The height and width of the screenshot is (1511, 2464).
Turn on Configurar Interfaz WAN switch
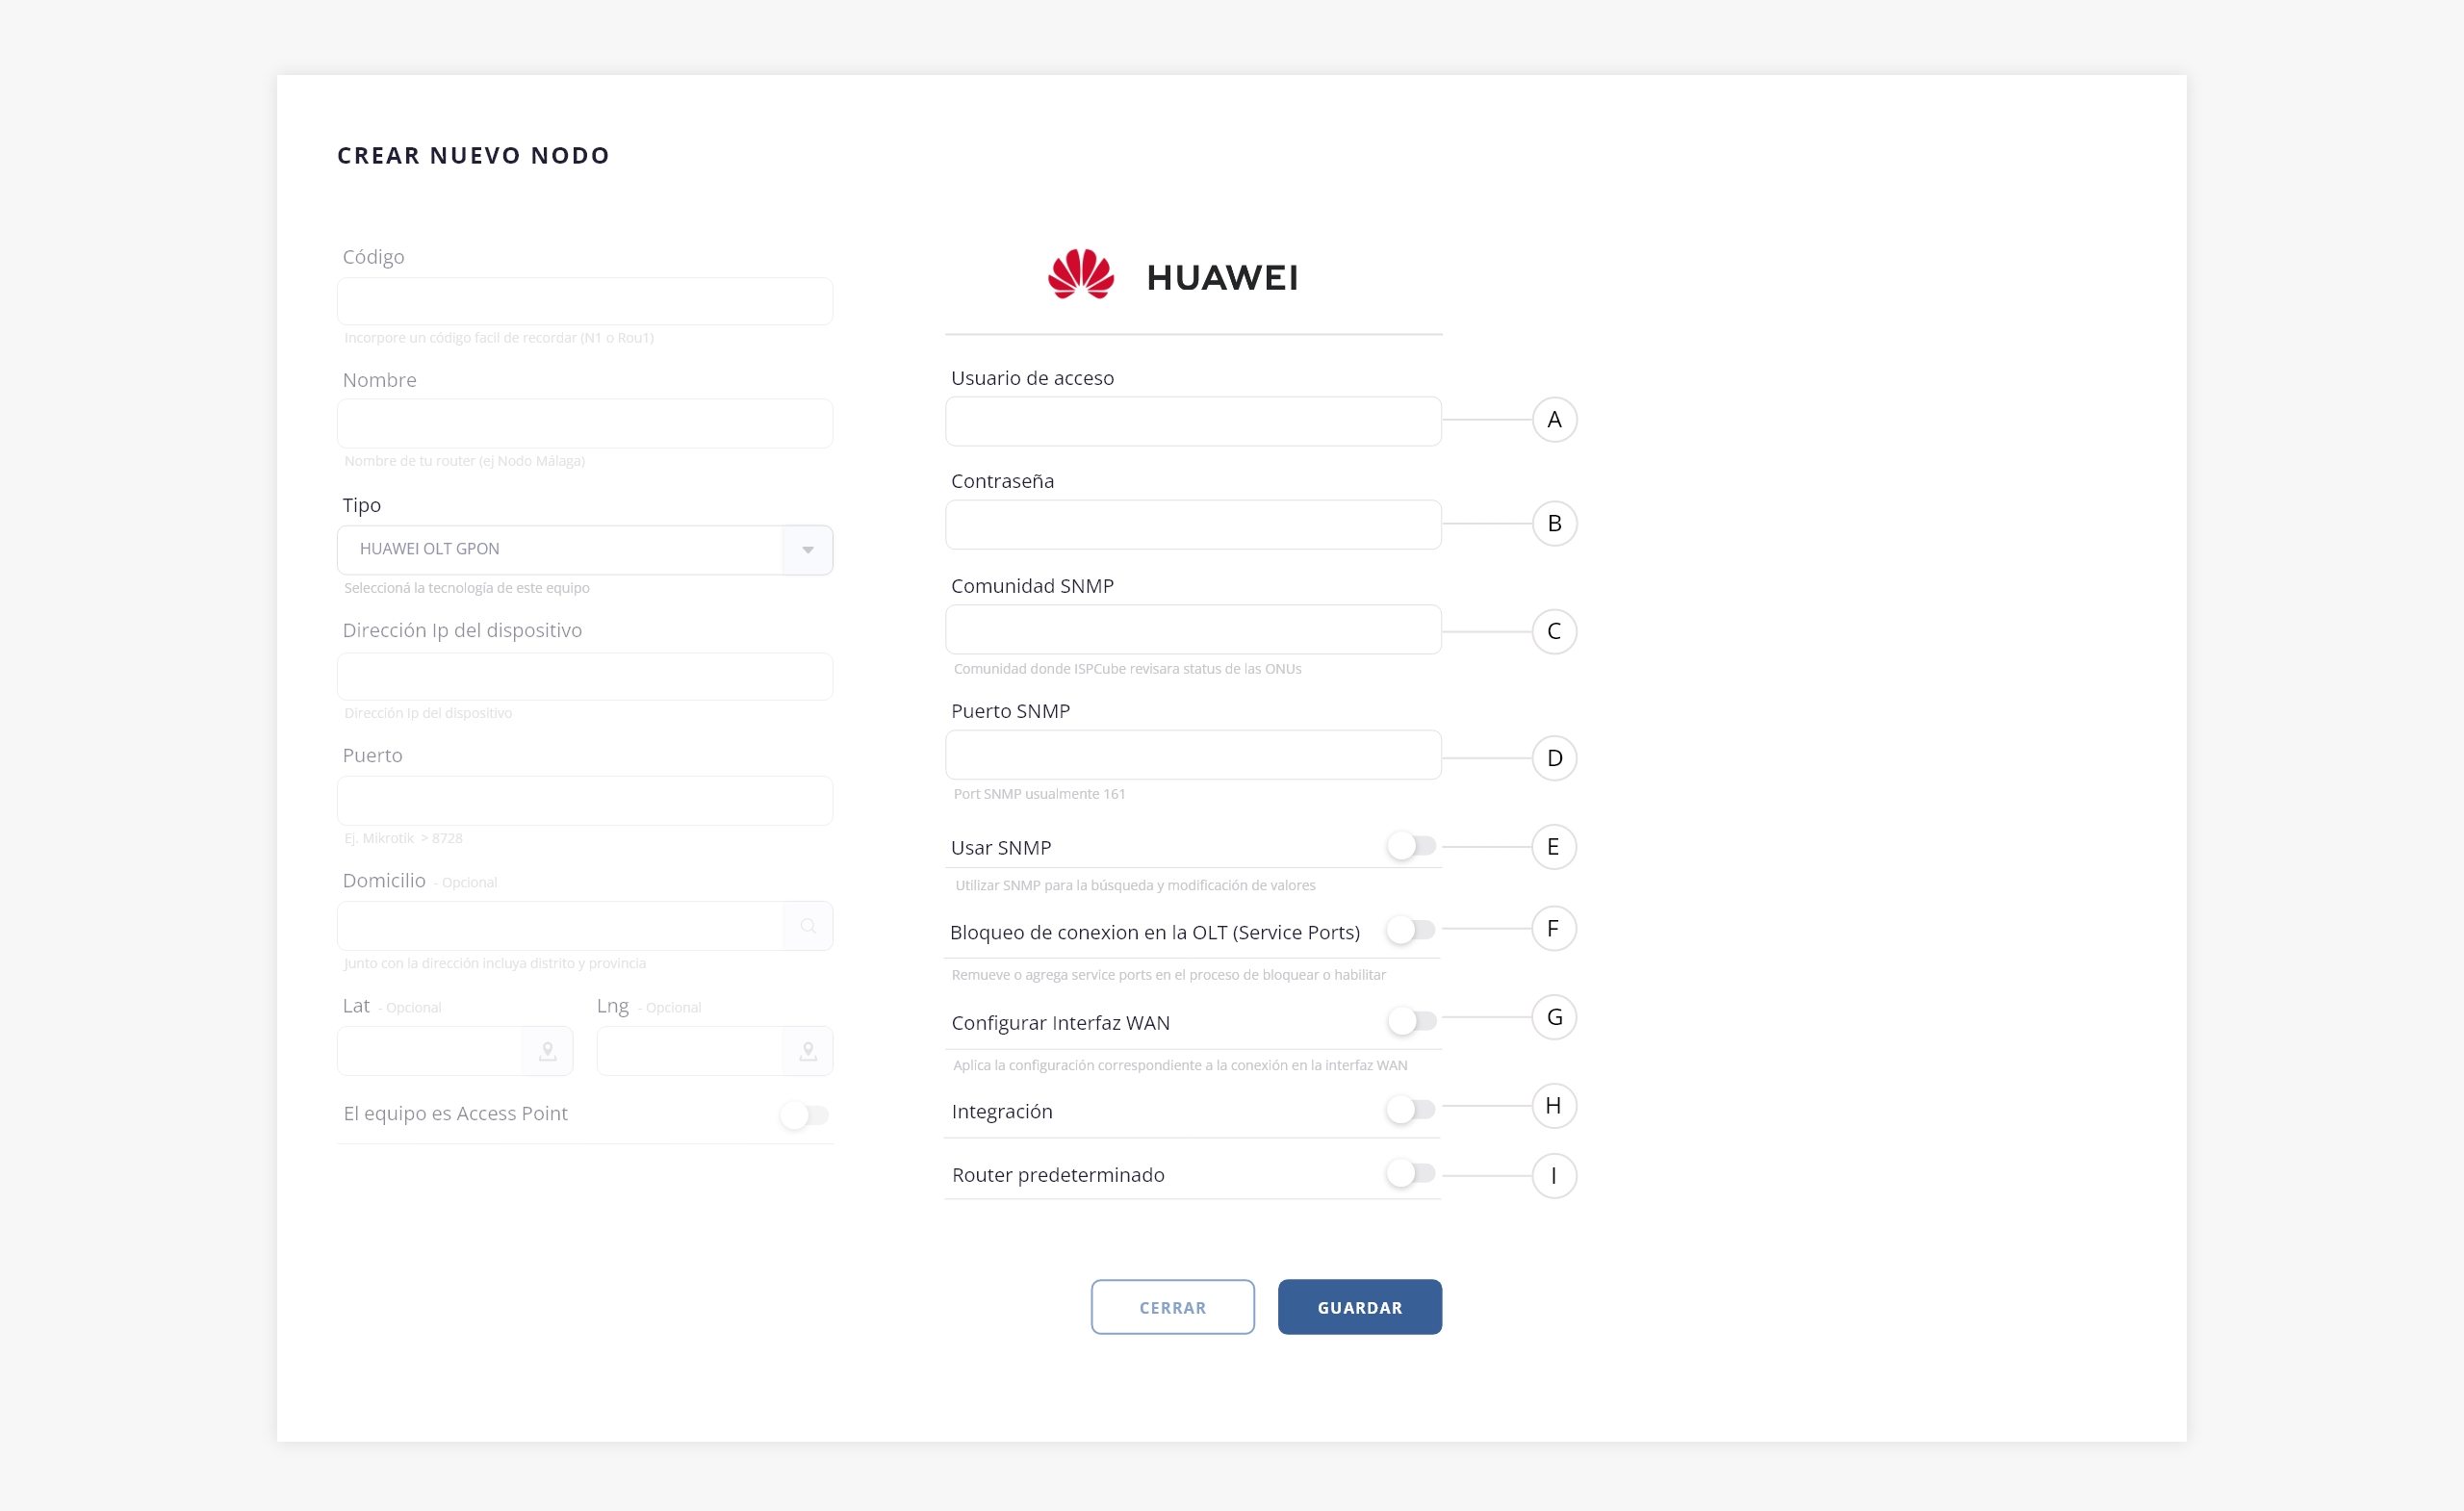coord(1410,1020)
